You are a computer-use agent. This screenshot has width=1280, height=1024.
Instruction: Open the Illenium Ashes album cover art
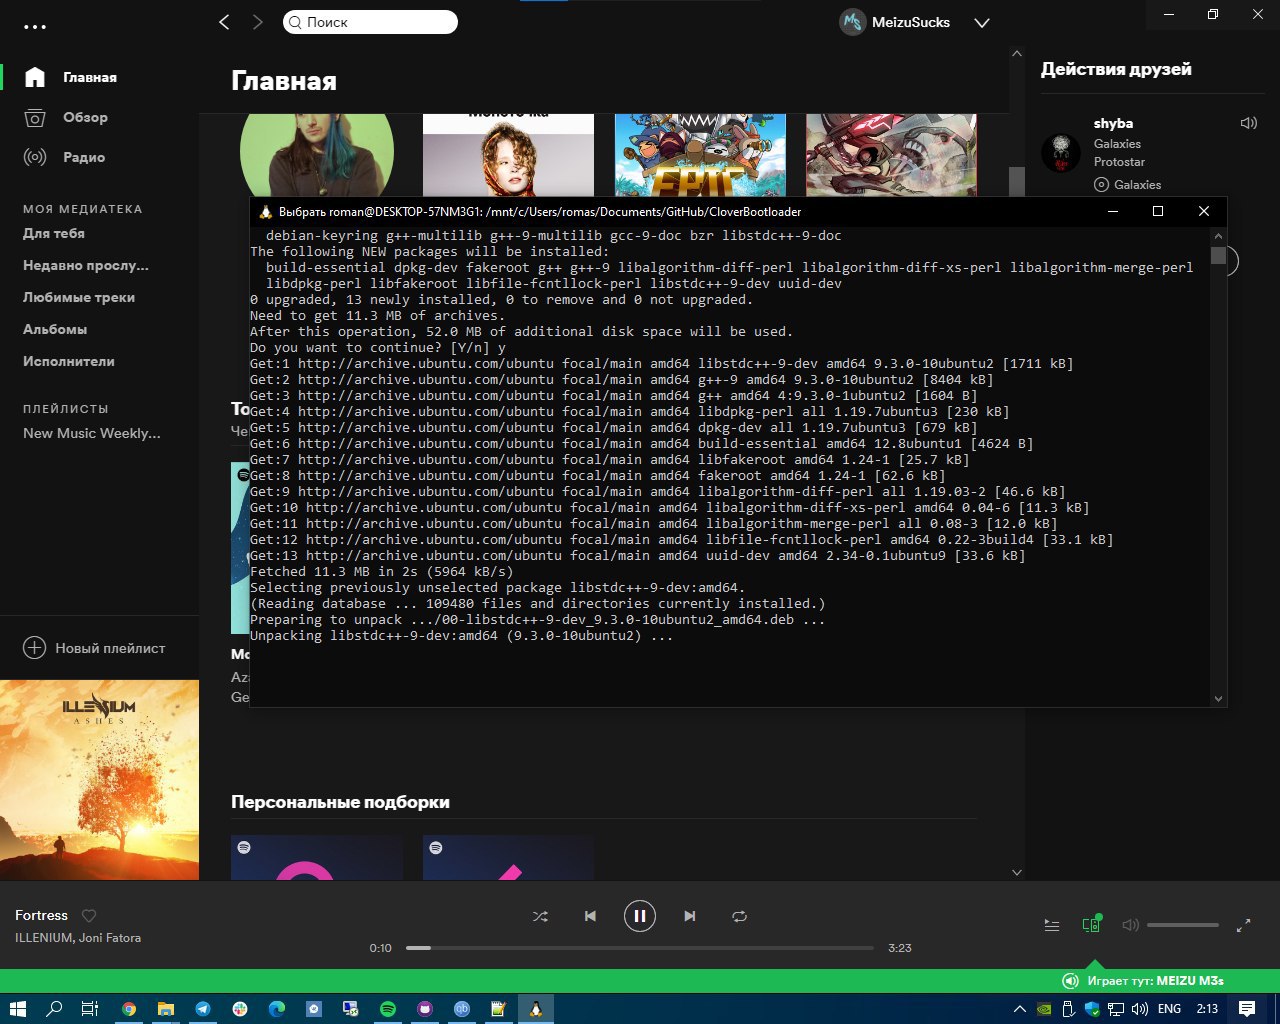coord(99,780)
